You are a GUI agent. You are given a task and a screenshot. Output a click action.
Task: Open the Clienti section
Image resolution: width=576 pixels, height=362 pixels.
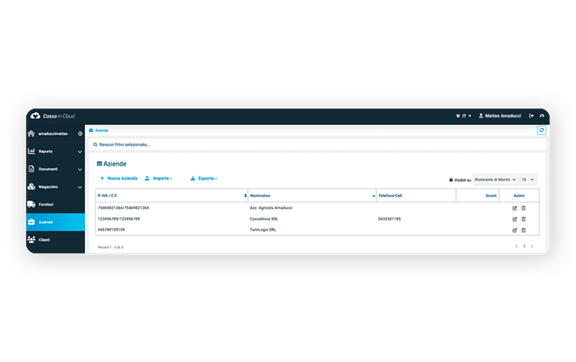[x=55, y=240]
